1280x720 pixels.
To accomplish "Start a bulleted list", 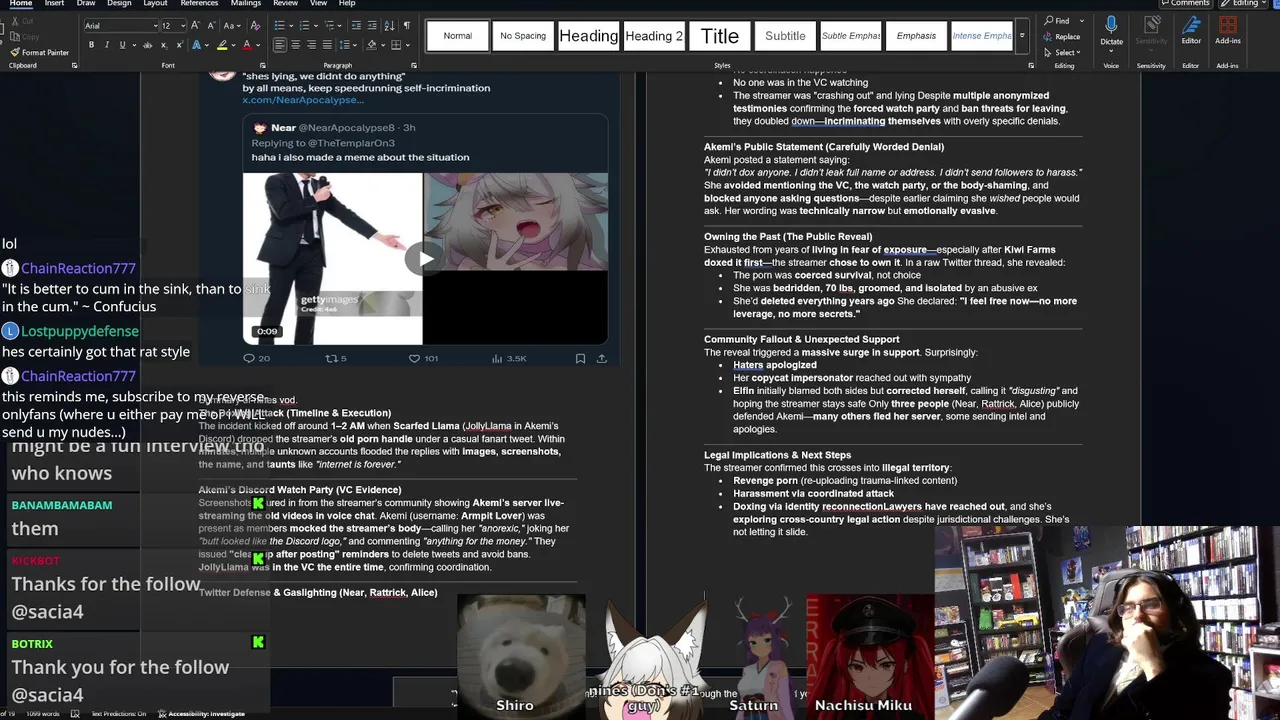I will [280, 25].
